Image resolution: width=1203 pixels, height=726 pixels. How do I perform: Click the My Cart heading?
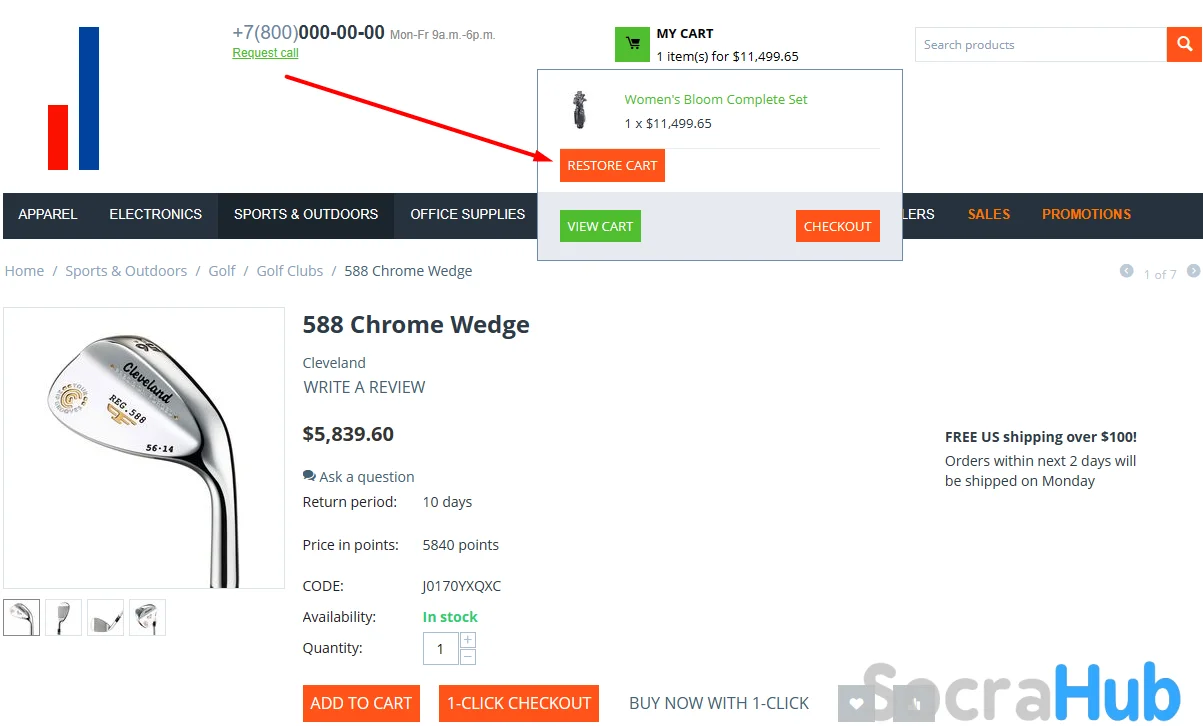(685, 34)
